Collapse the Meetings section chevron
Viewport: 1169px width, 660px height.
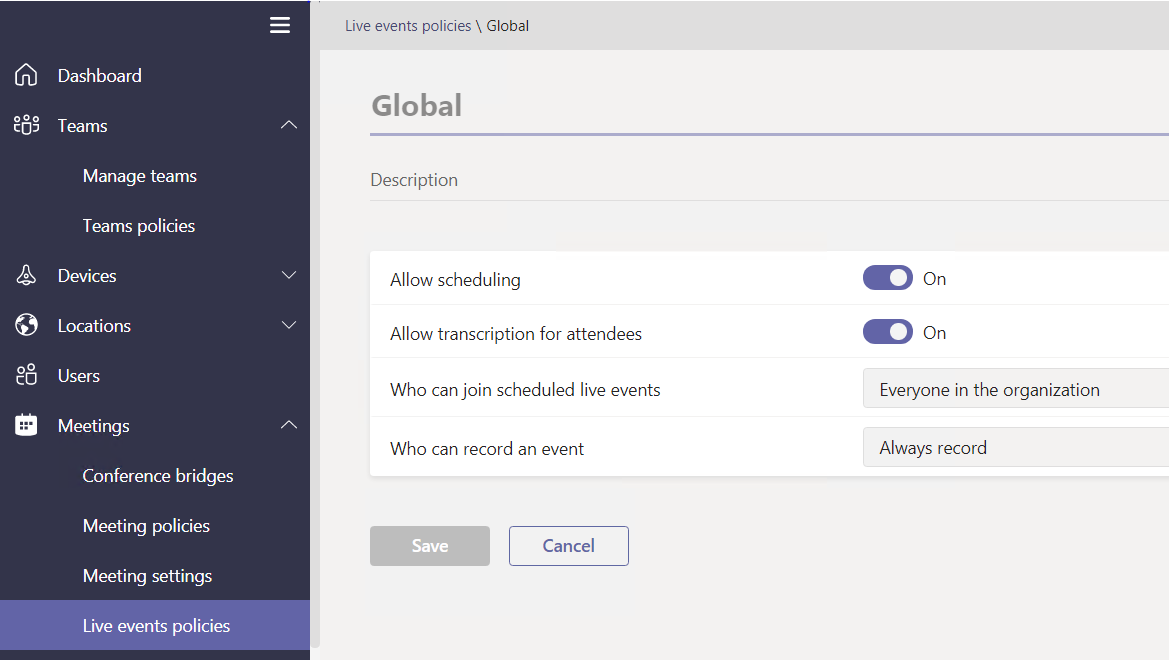[289, 425]
